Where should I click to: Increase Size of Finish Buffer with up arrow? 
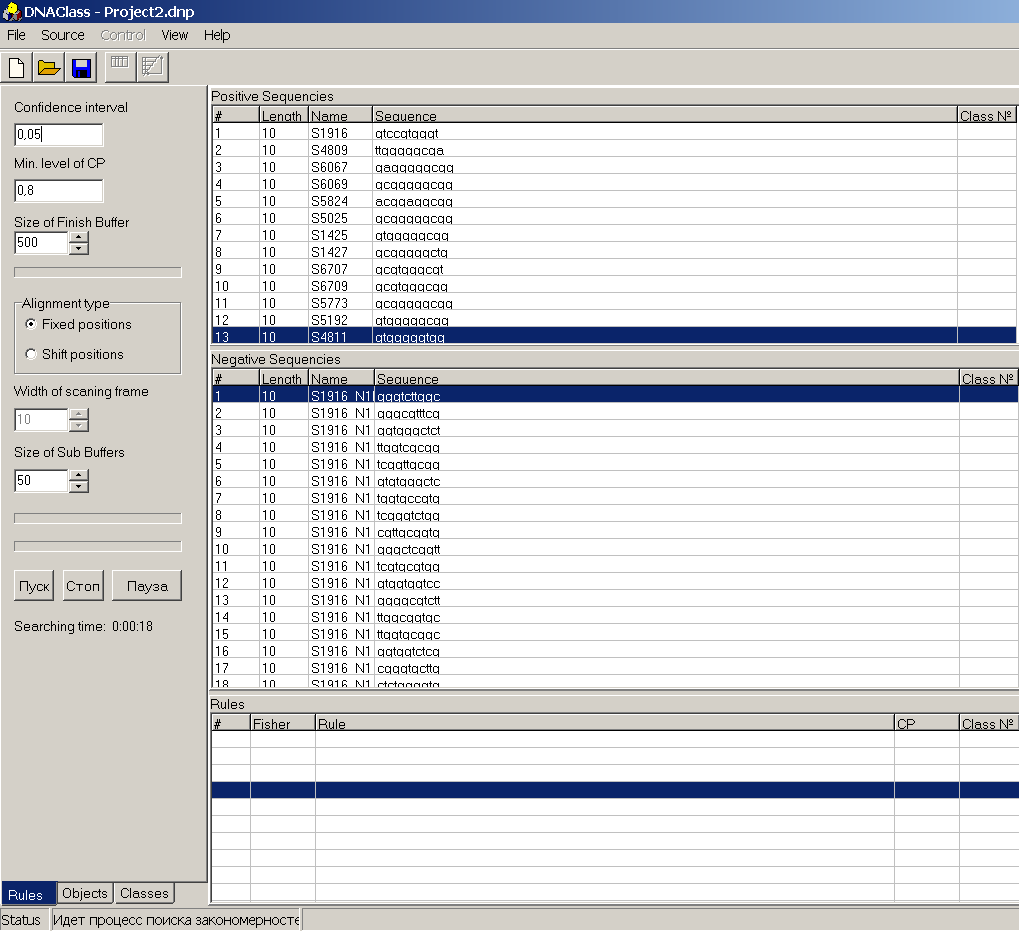[79, 237]
